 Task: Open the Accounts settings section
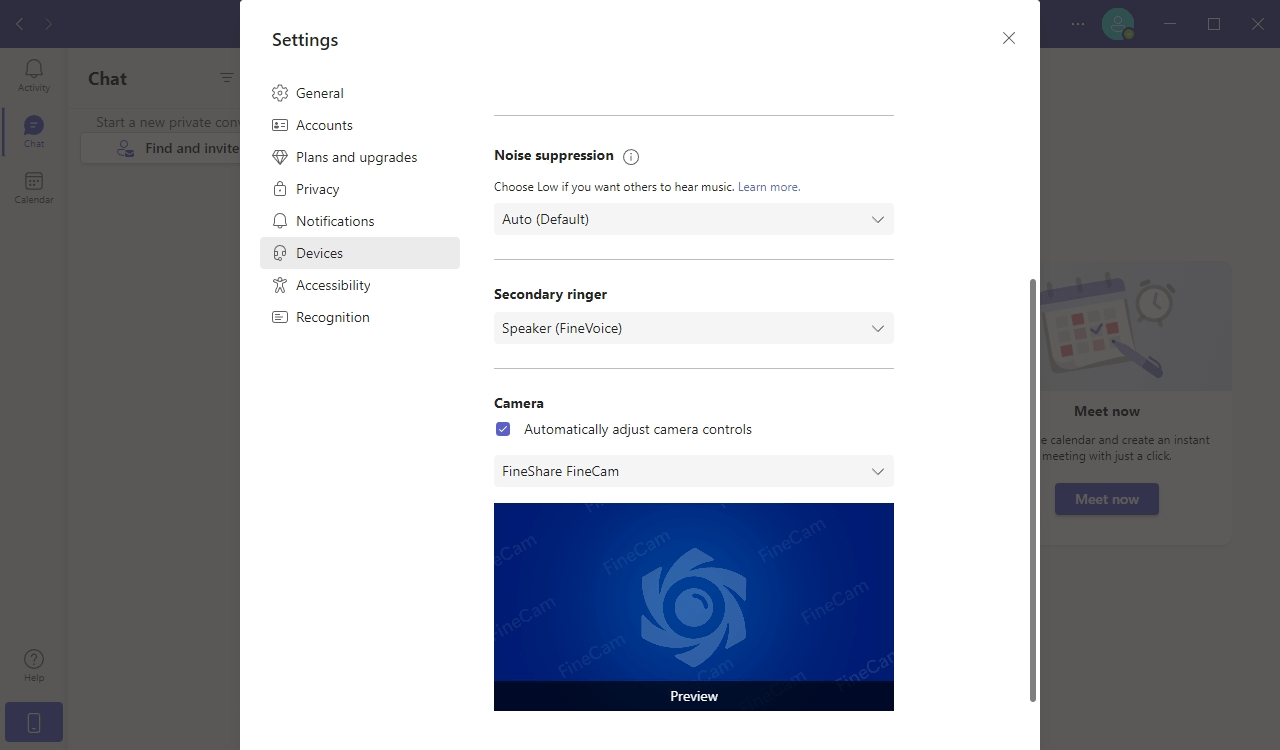point(360,125)
